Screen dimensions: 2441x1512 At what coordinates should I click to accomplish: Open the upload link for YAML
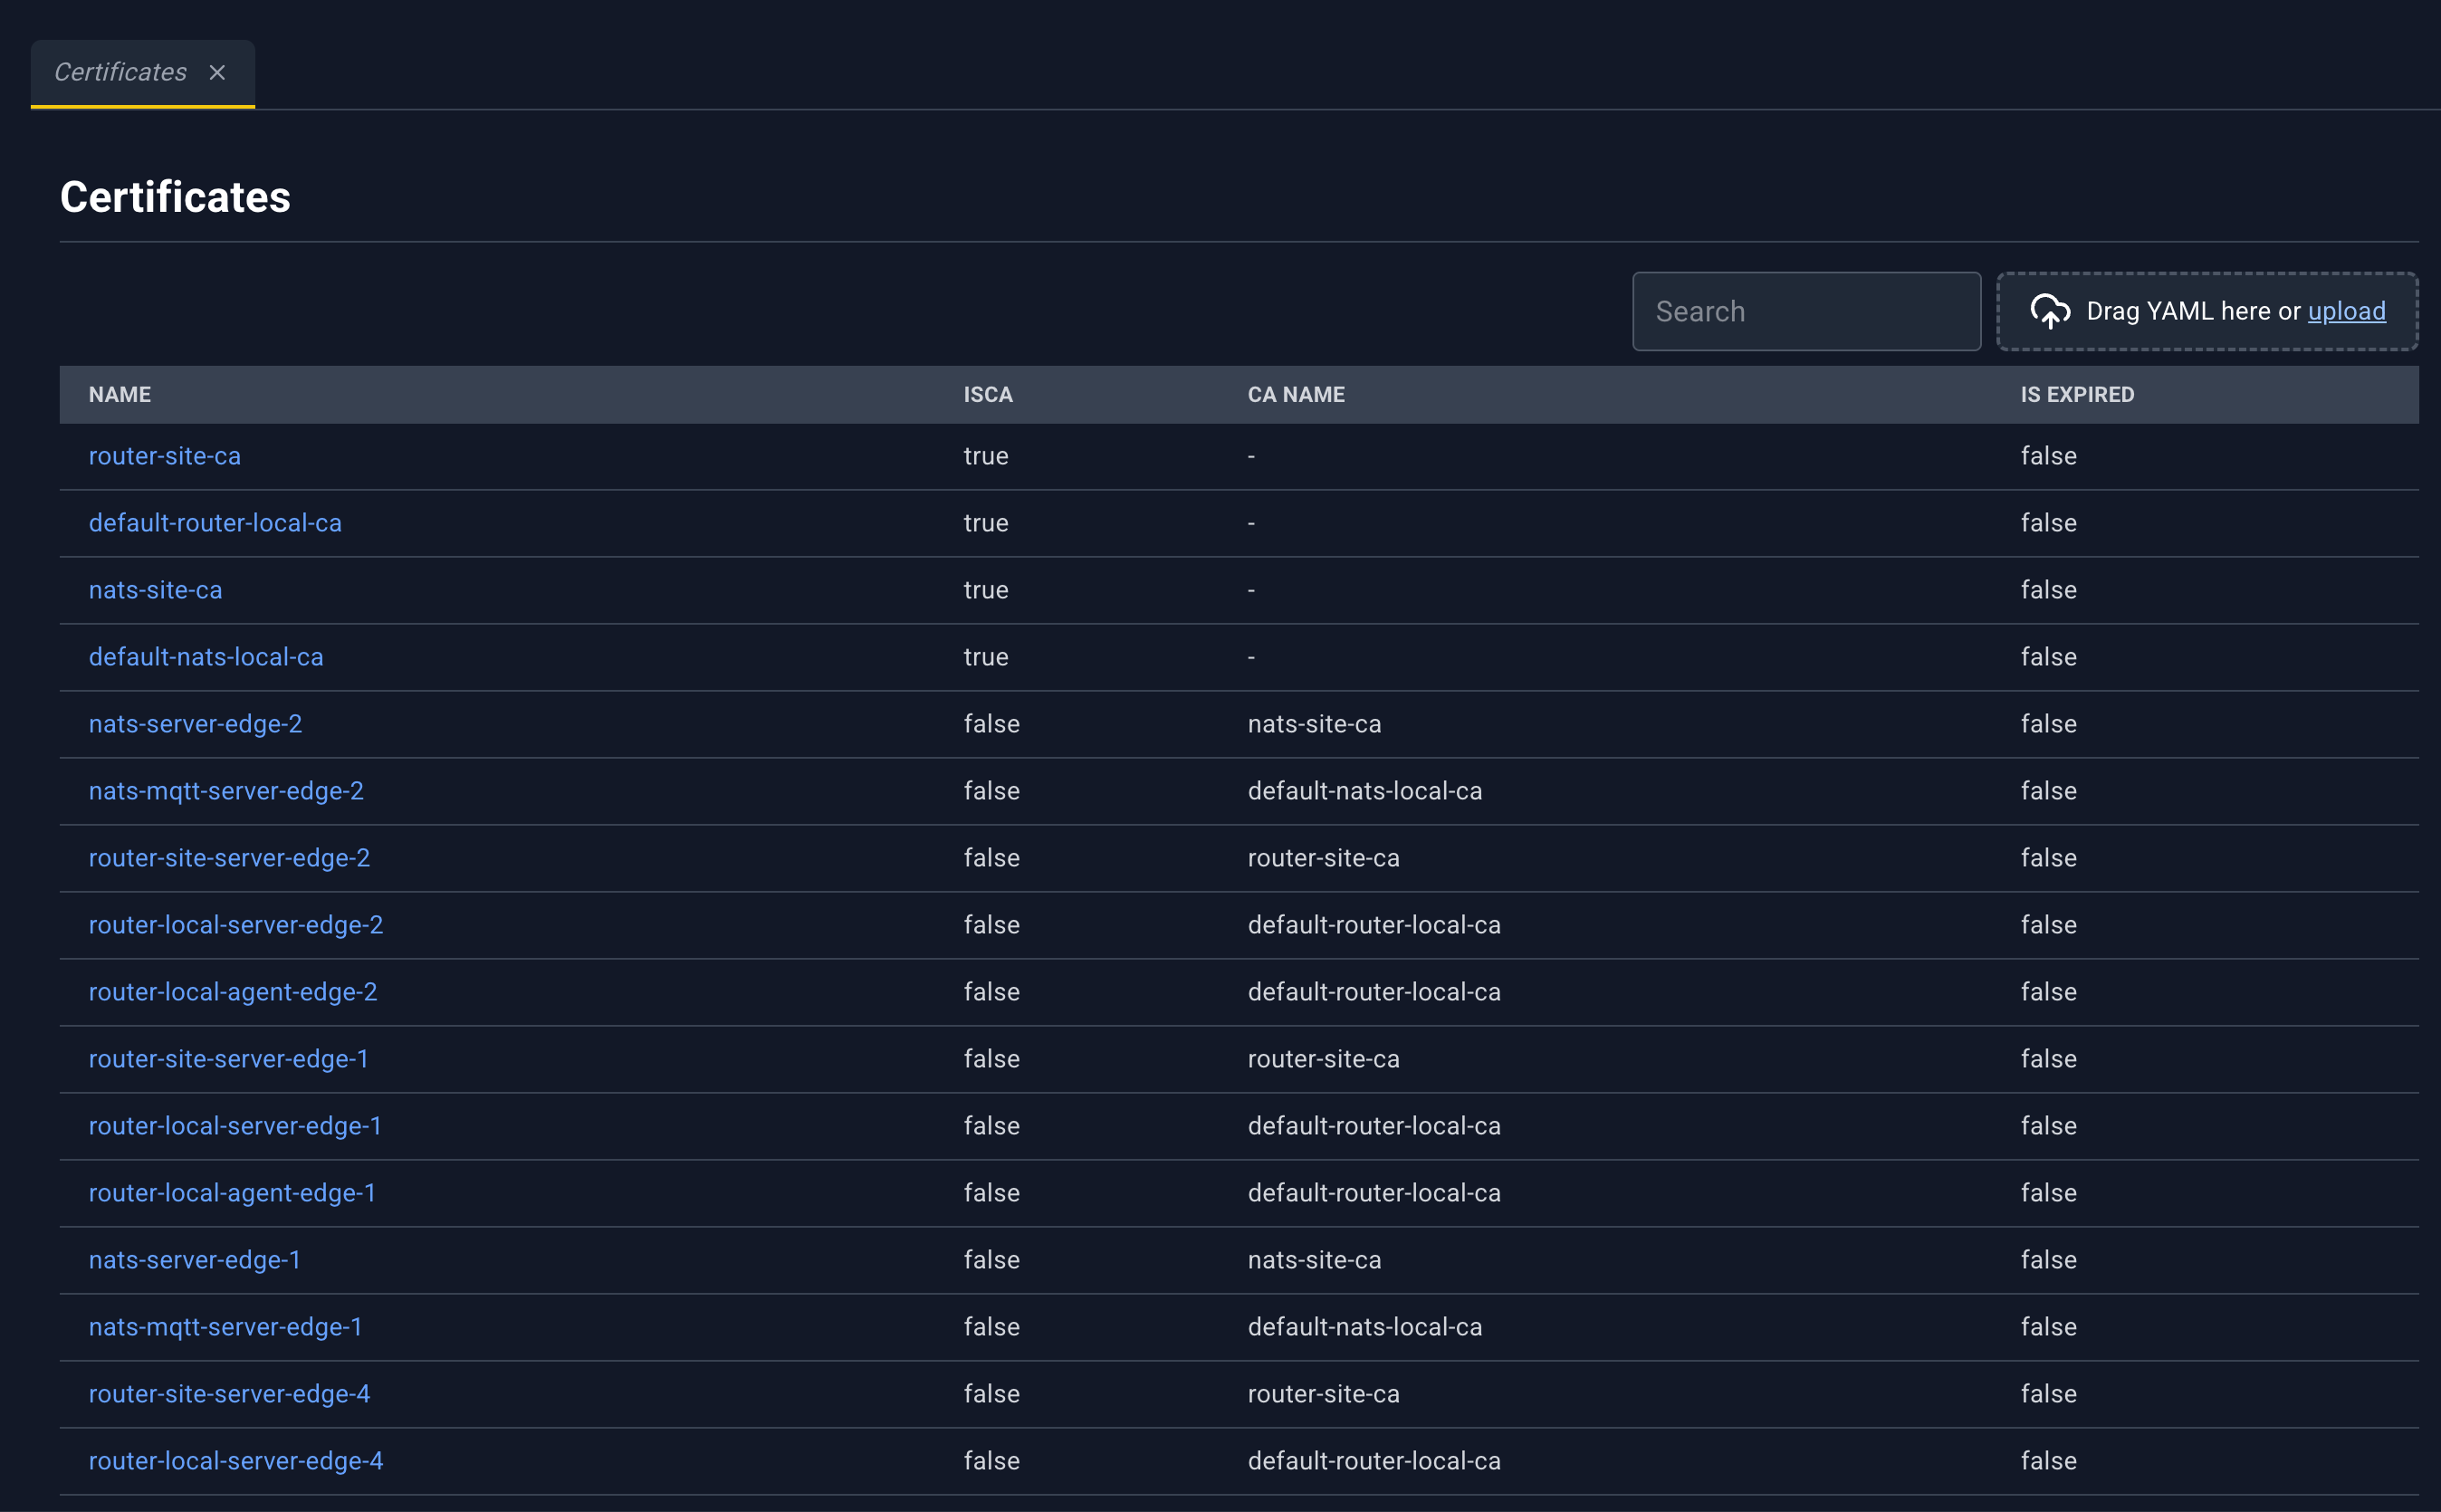2346,311
